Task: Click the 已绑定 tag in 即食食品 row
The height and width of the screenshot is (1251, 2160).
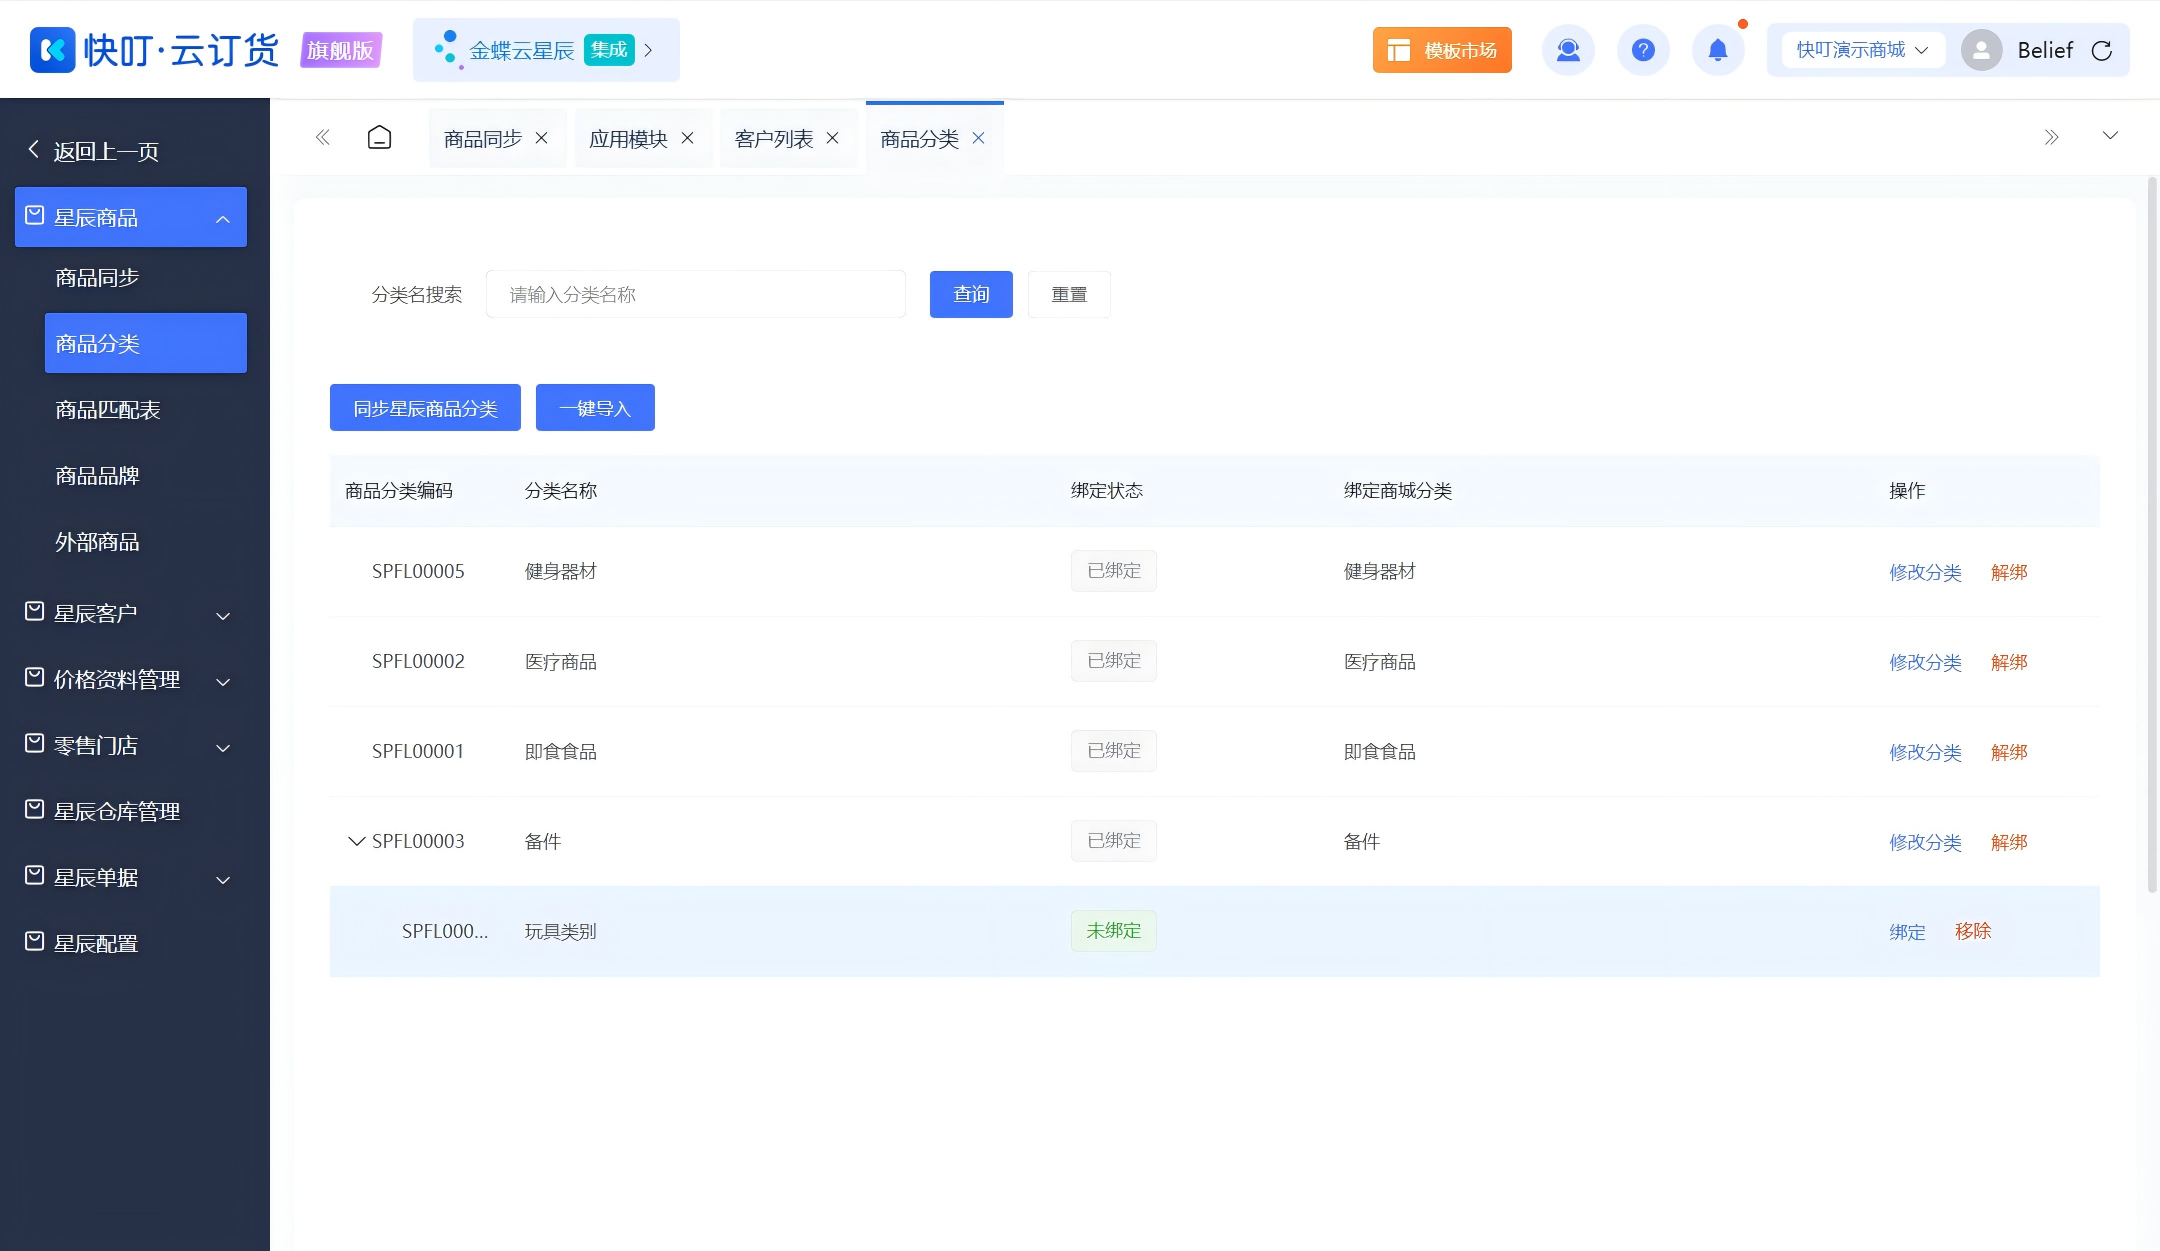Action: [1113, 751]
